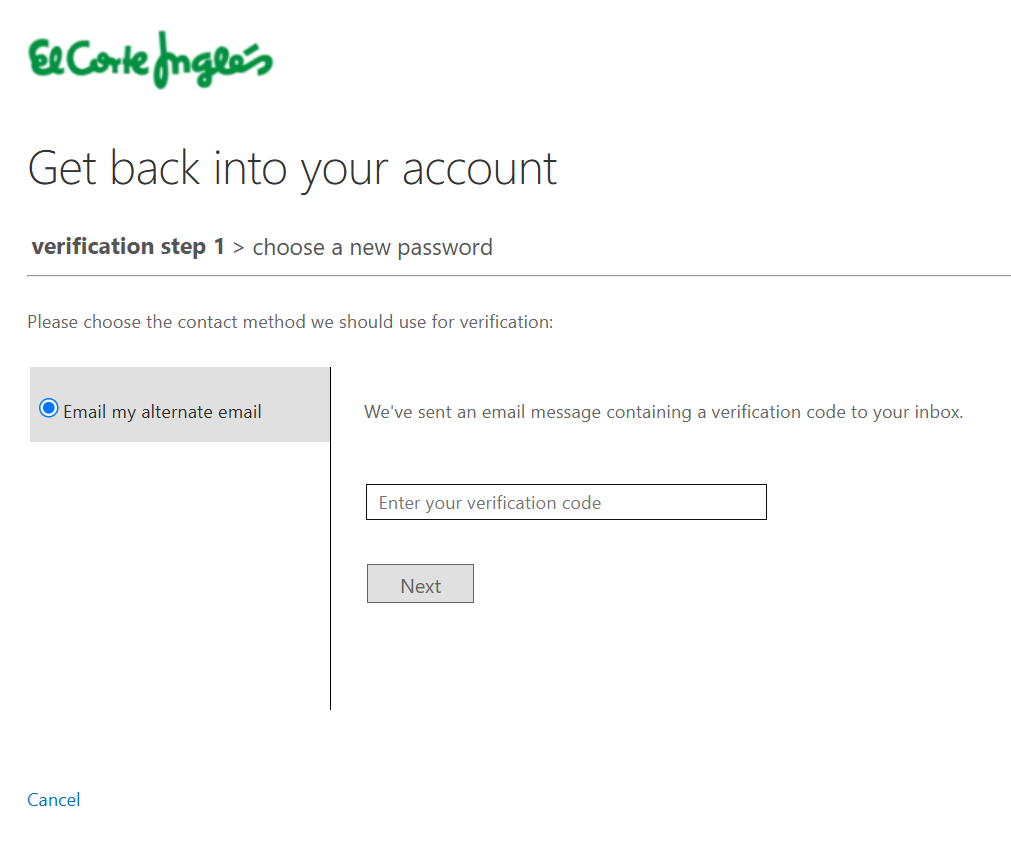This screenshot has height=859, width=1011.
Task: Select the Email my alternate email radio button
Action: pos(48,408)
